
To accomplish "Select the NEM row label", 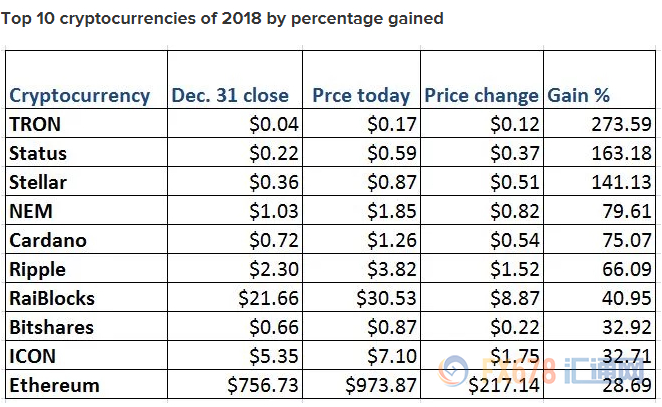I will click(30, 212).
